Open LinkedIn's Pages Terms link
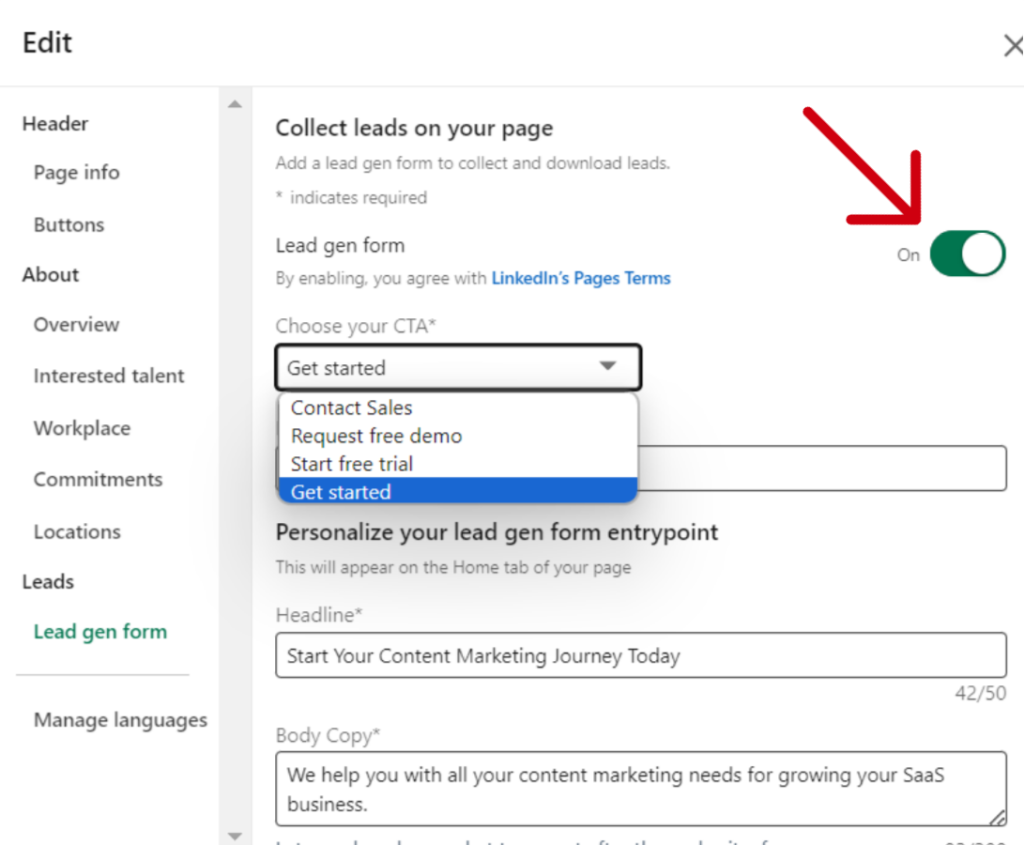This screenshot has height=845, width=1024. coord(581,278)
